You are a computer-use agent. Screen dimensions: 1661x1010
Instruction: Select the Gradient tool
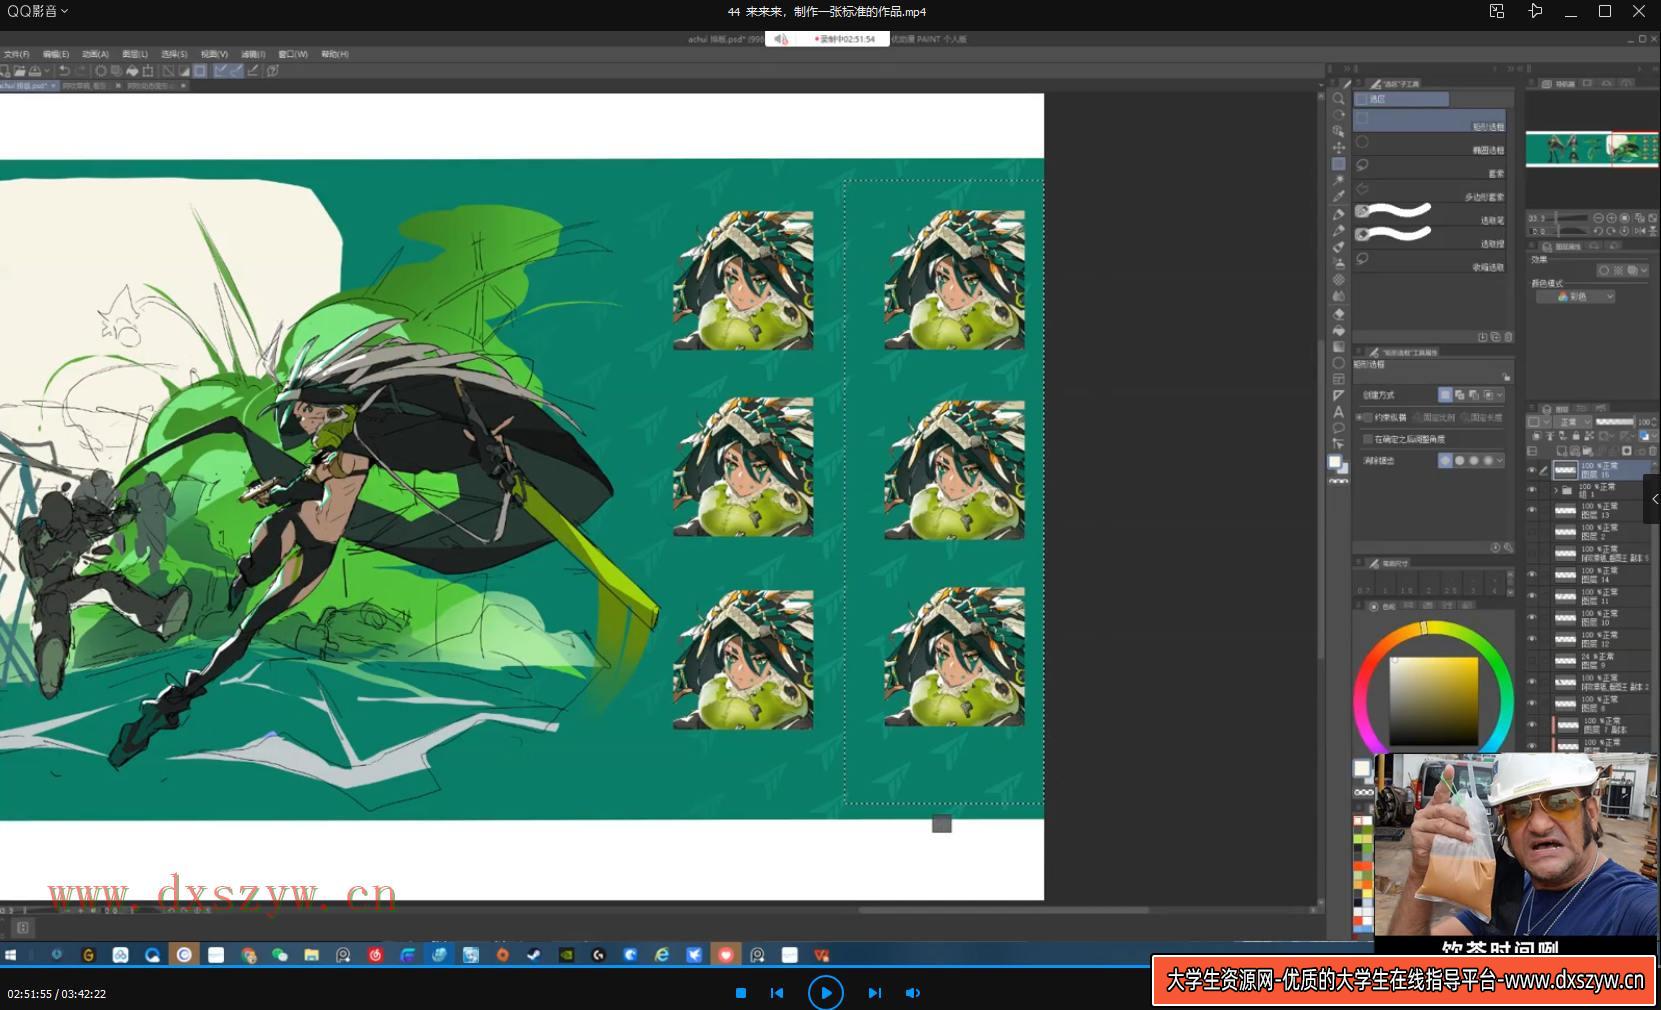[1338, 346]
